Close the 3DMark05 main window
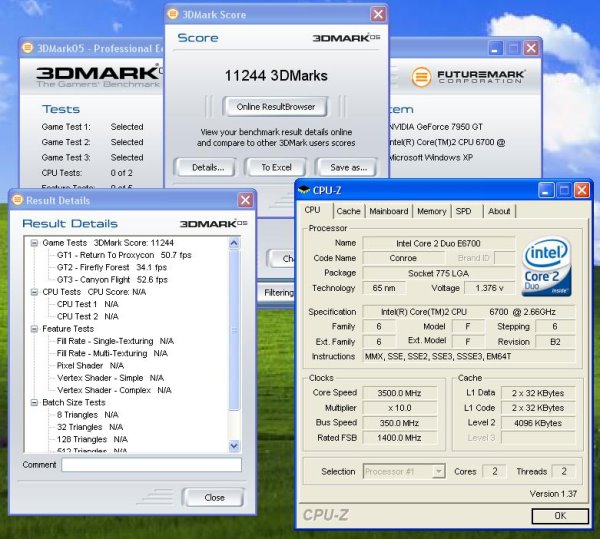Viewport: 600px width, 539px height. pyautogui.click(x=531, y=48)
